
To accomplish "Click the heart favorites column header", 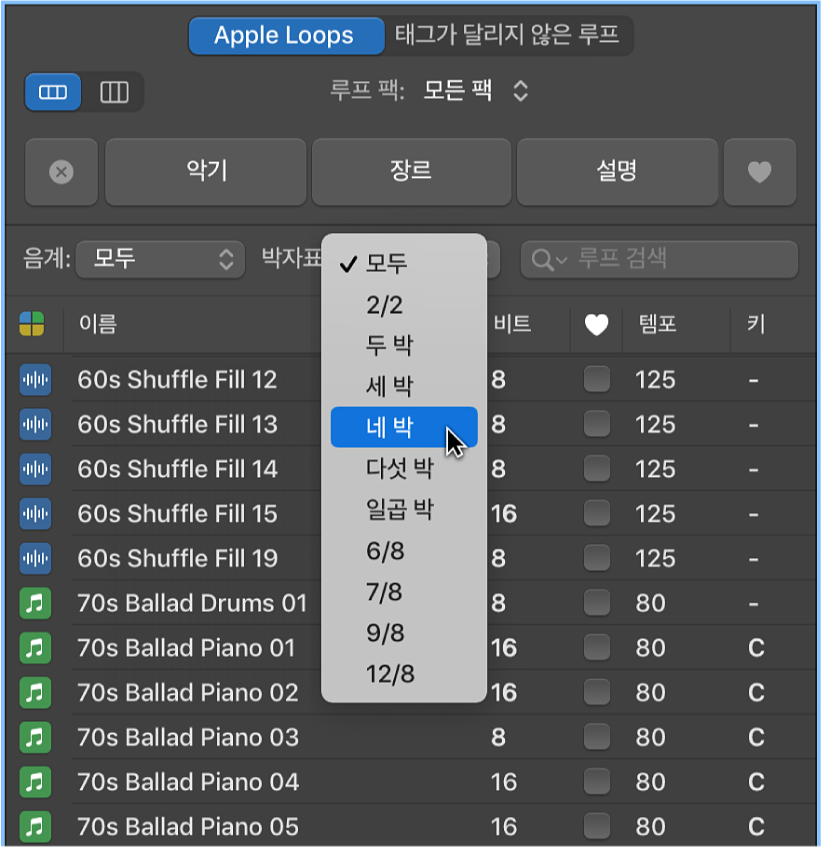I will coord(597,324).
